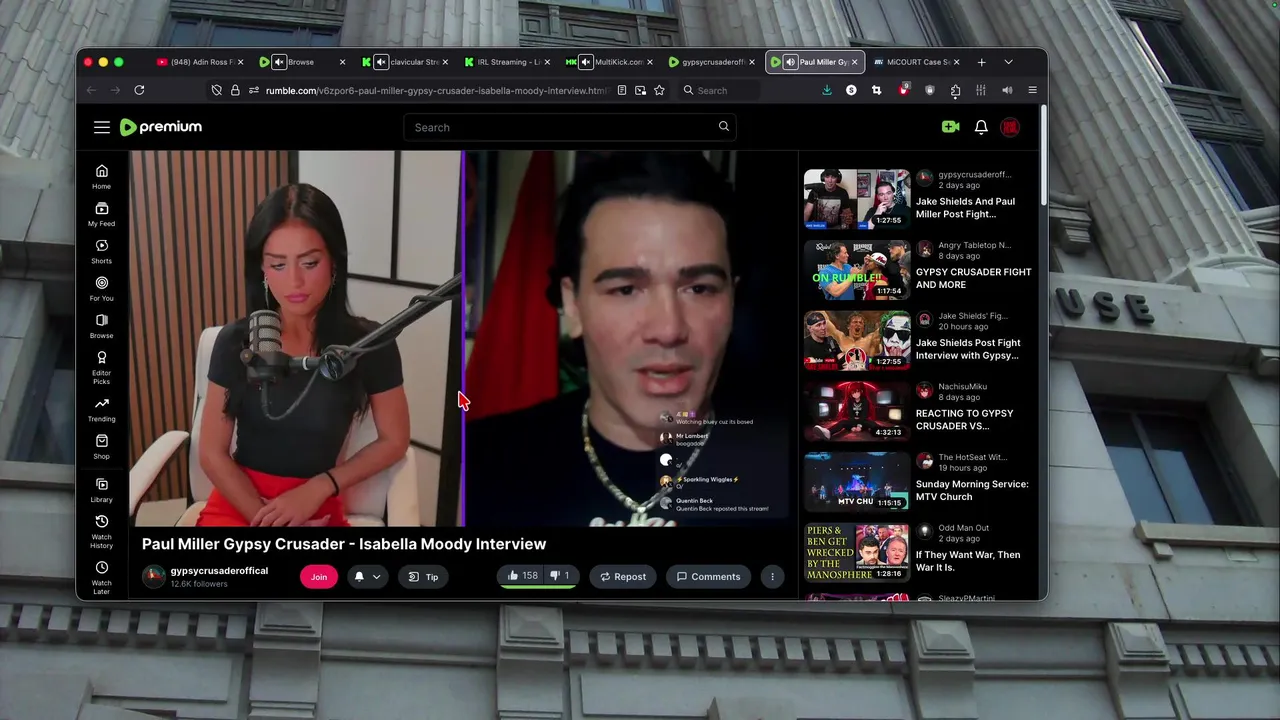Open the gypsycrusaderoffical channel avatar

(x=154, y=577)
